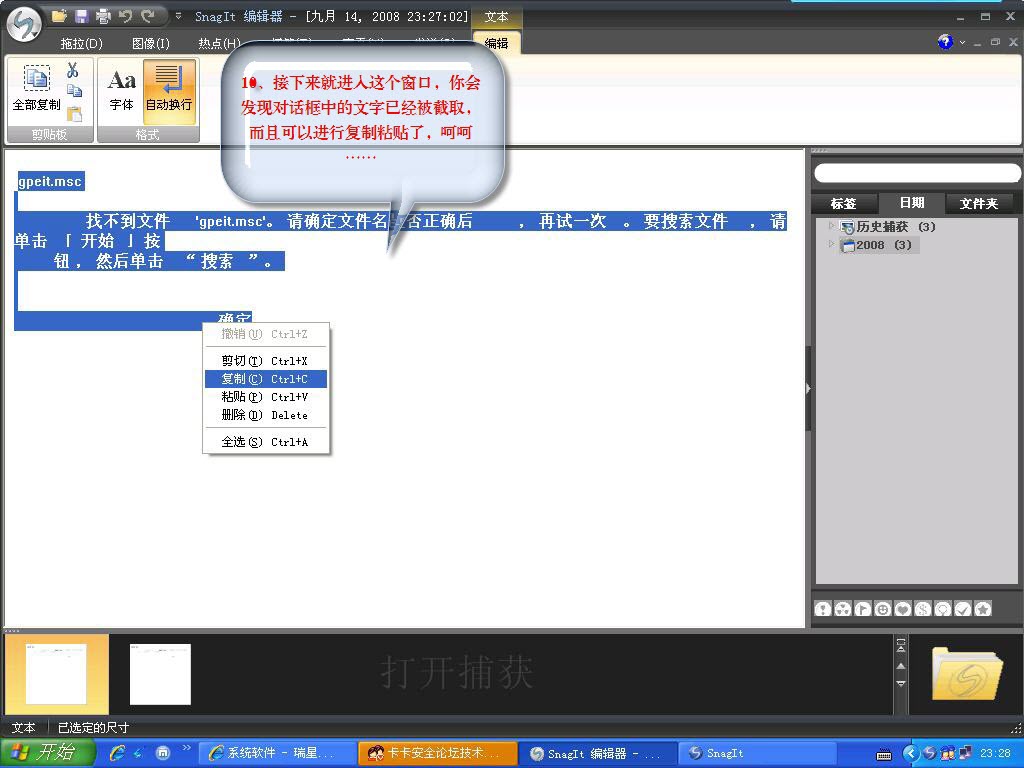1024x768 pixels.
Task: Click the tray scroll down arrow
Action: (x=901, y=684)
